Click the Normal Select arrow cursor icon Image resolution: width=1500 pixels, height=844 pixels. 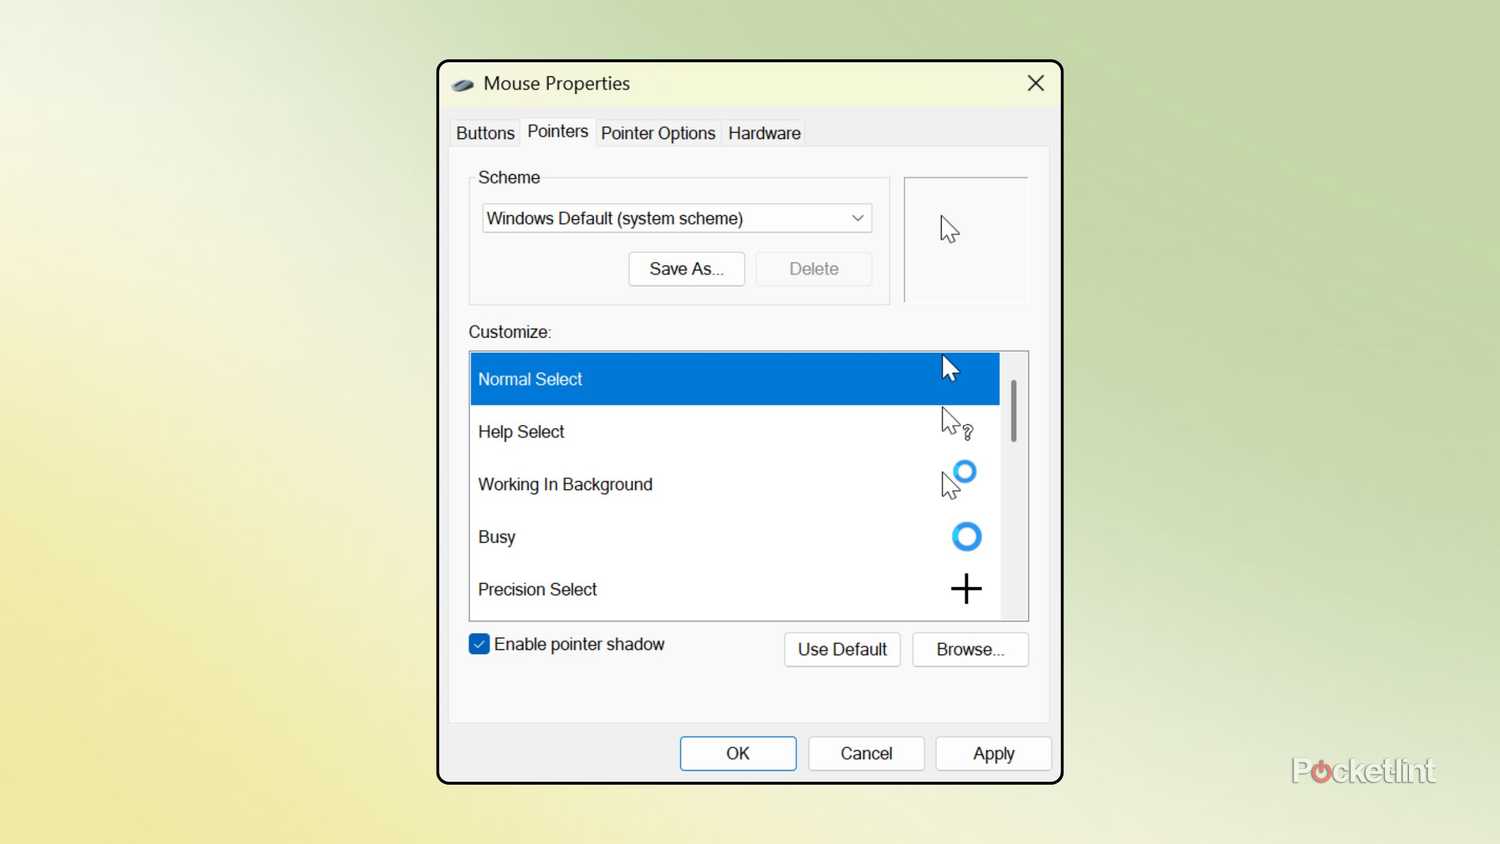point(950,369)
